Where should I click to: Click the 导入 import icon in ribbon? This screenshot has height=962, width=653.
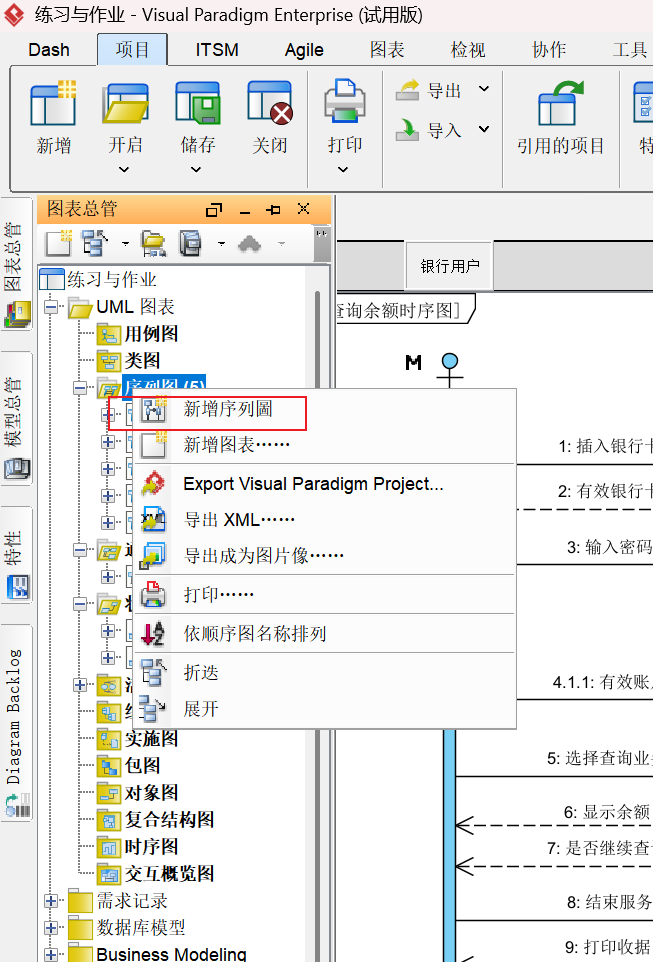pos(407,129)
